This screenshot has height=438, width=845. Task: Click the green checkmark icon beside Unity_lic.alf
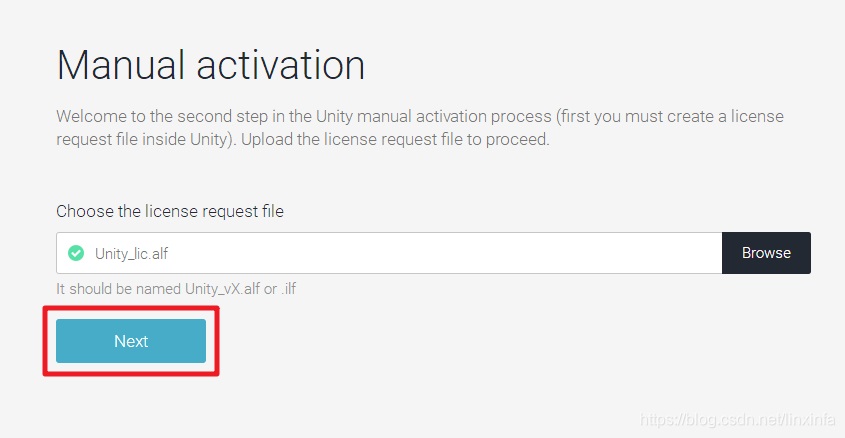pyautogui.click(x=76, y=253)
